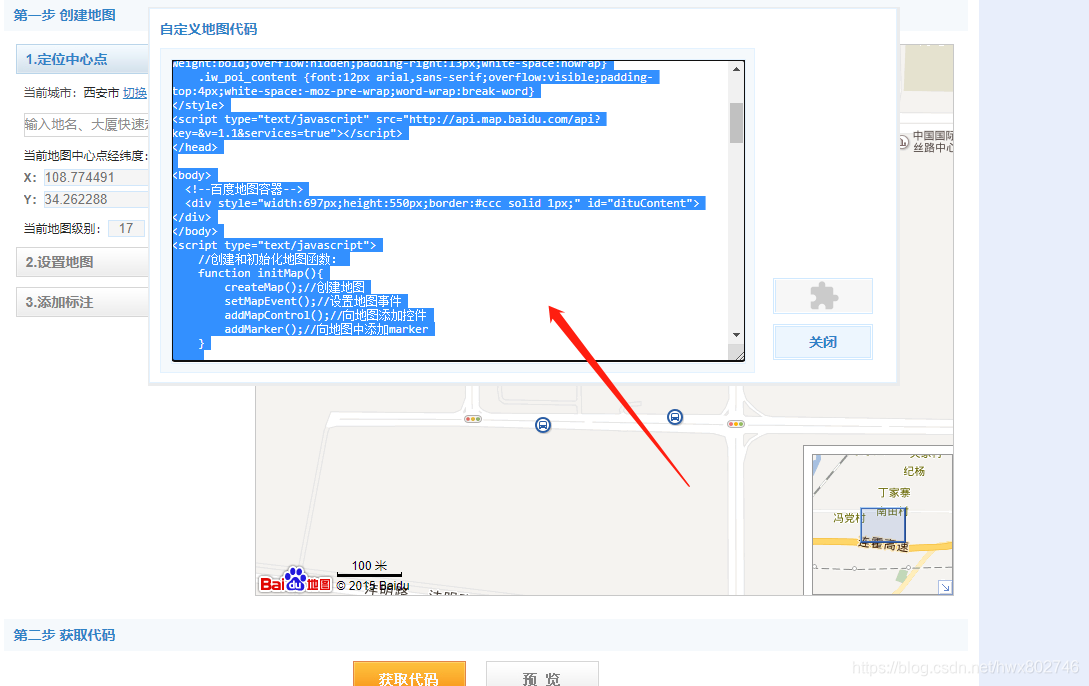This screenshot has height=686, width=1089.
Task: Click the left bus stop icon on map
Action: 543,424
